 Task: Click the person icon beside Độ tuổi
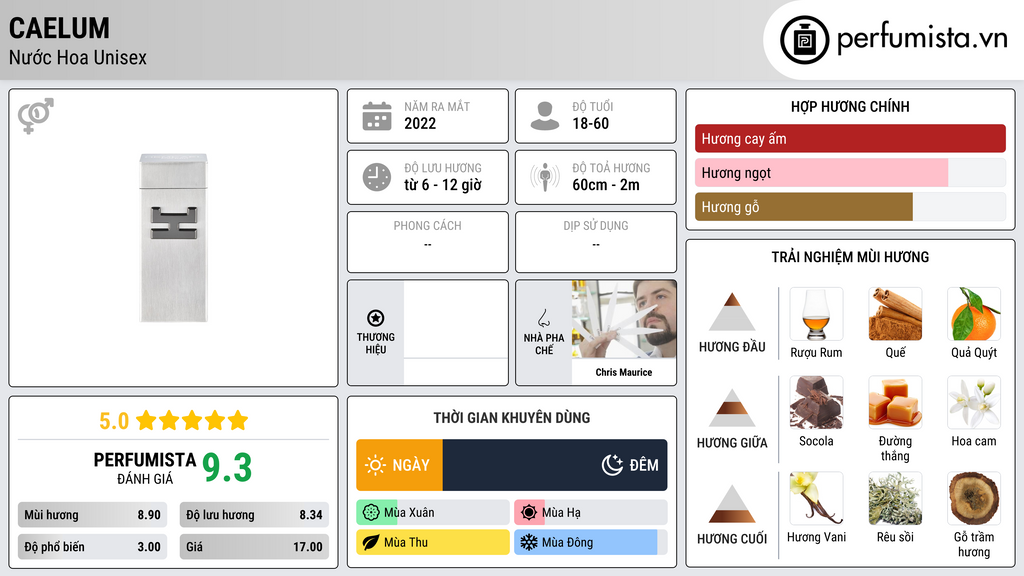(x=545, y=116)
